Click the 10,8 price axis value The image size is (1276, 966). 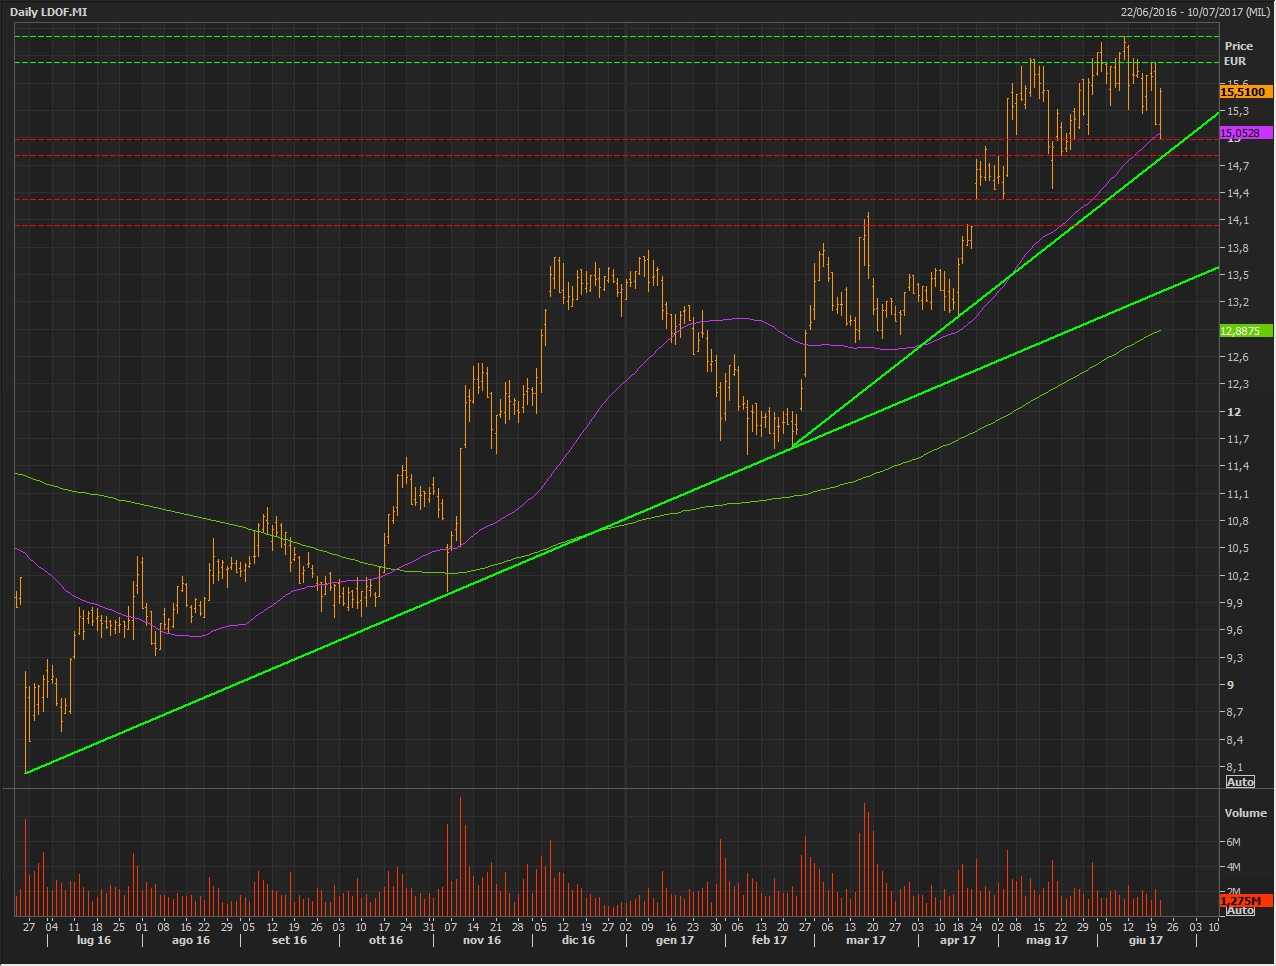coord(1237,521)
